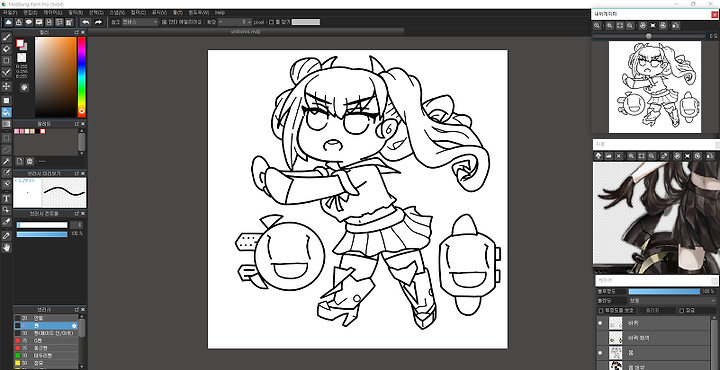Viewport: 720px width, 370px height.
Task: Open the Select menu
Action: coord(96,12)
